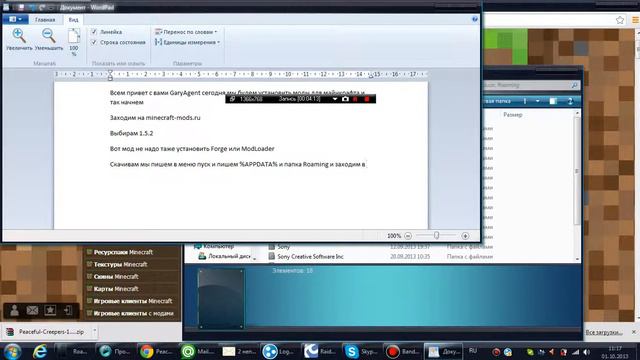Click the Explorer search field
The image size is (640, 360).
531,85
